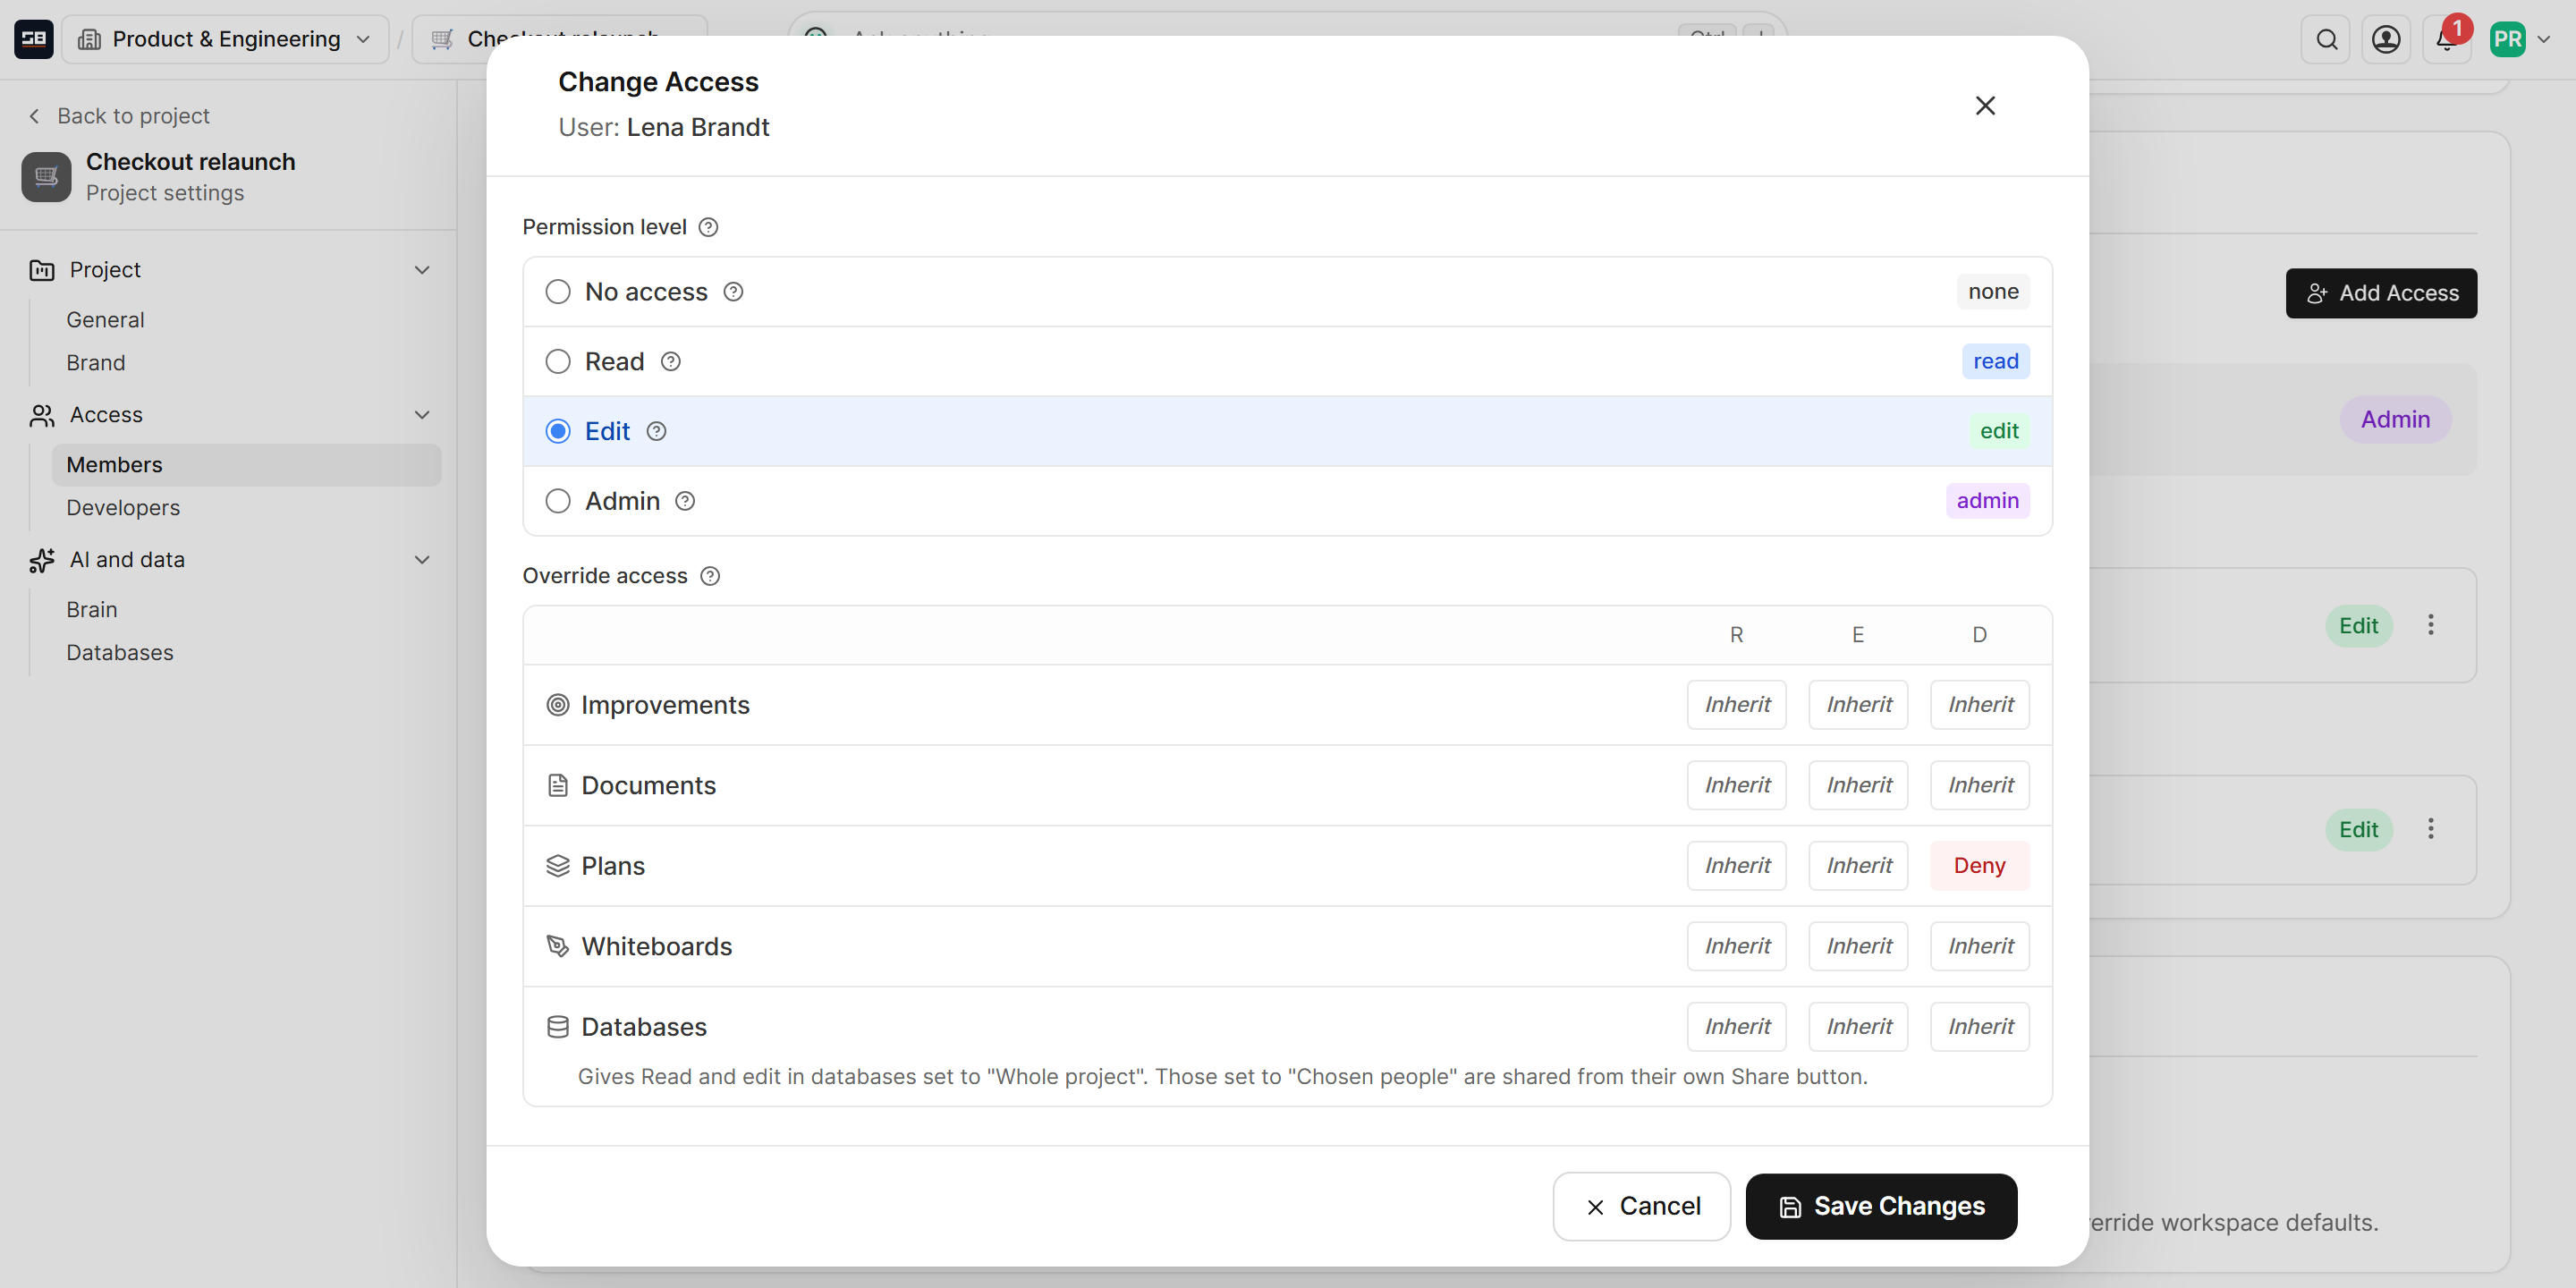This screenshot has width=2576, height=1288.
Task: Open search via magnifier icon in header
Action: [2326, 40]
